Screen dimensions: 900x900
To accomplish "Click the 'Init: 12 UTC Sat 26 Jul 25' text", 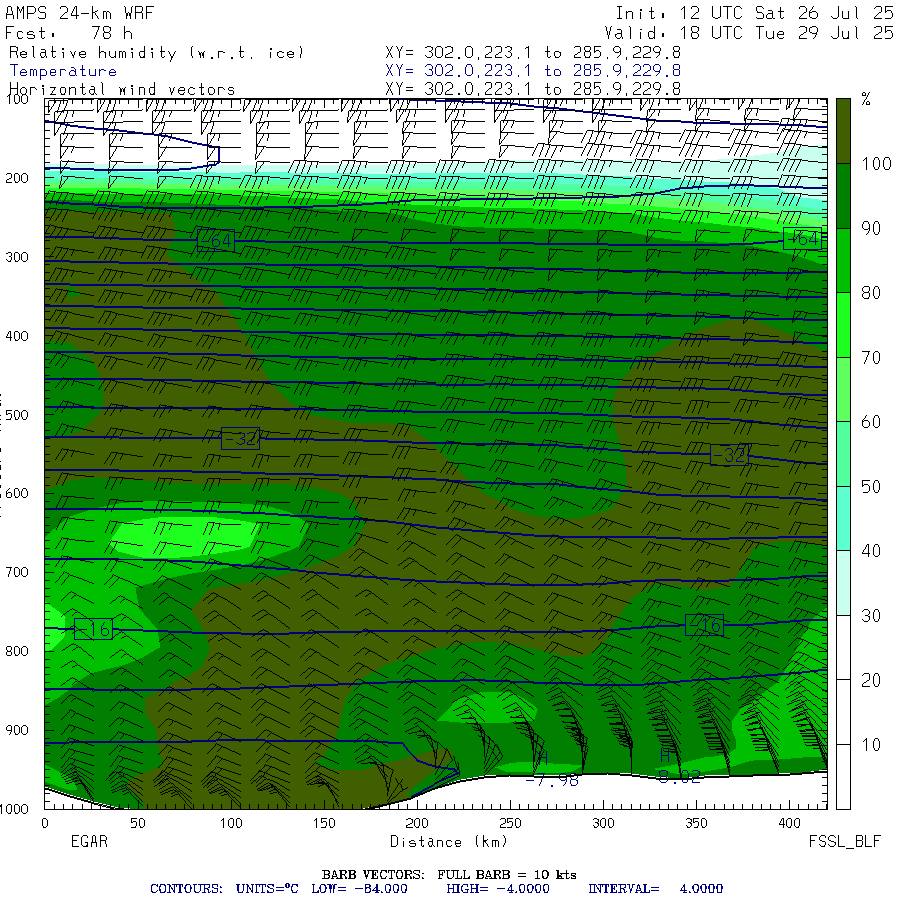I will (754, 13).
